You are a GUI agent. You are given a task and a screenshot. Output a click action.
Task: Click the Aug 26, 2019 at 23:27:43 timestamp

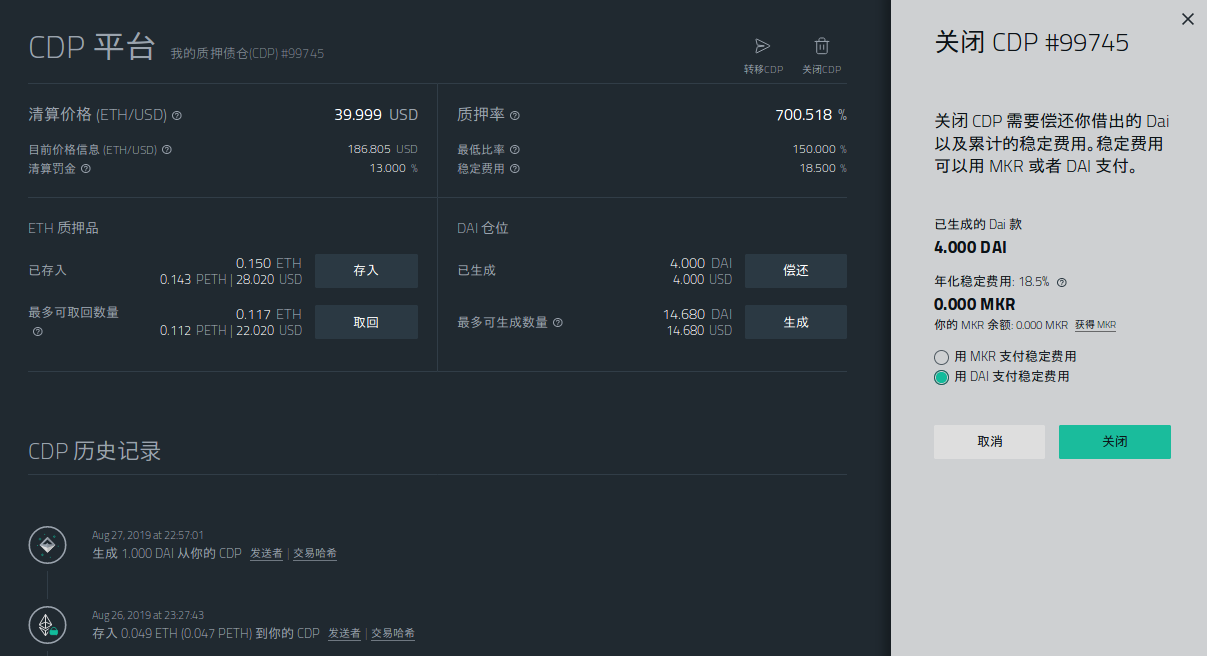point(148,616)
